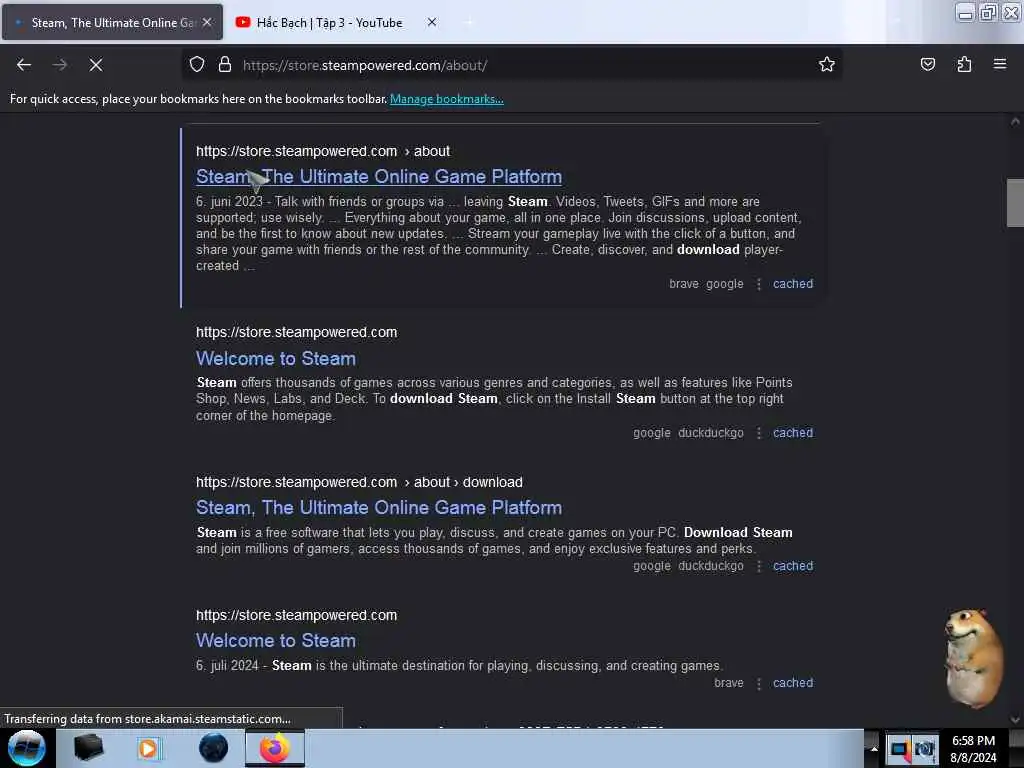Click the forward navigation arrow
The image size is (1024, 768).
[60, 65]
